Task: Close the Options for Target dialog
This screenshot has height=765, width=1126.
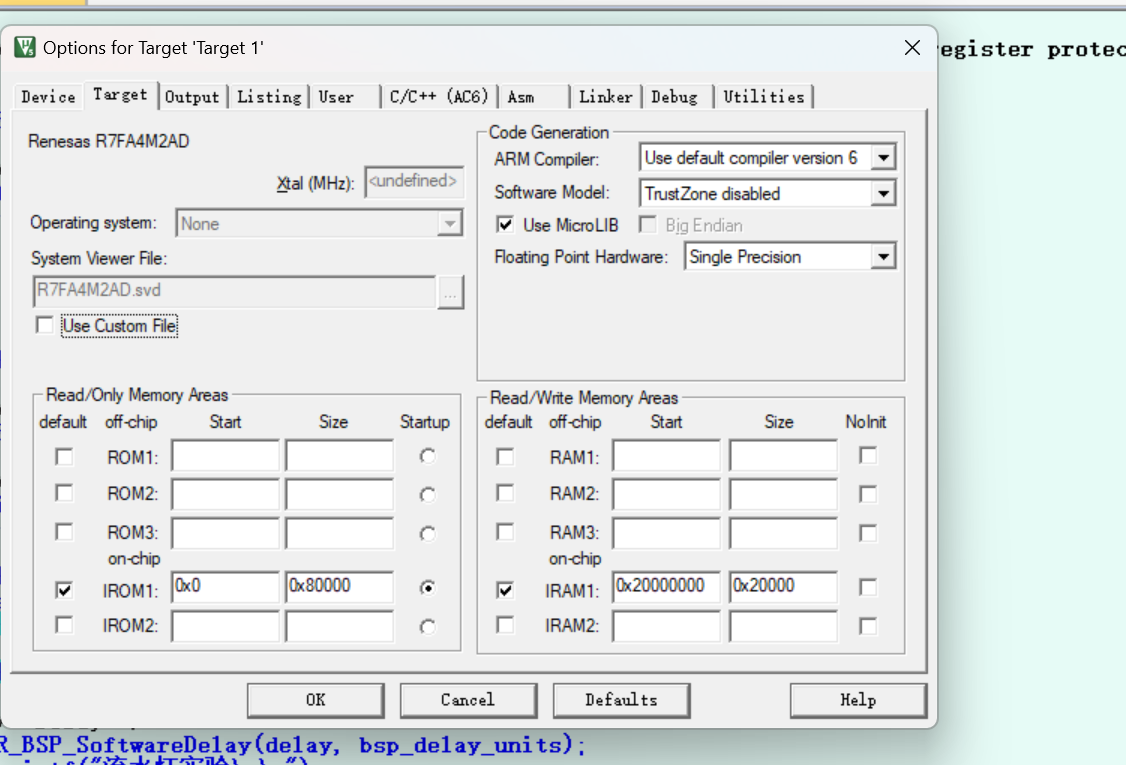Action: pos(912,47)
